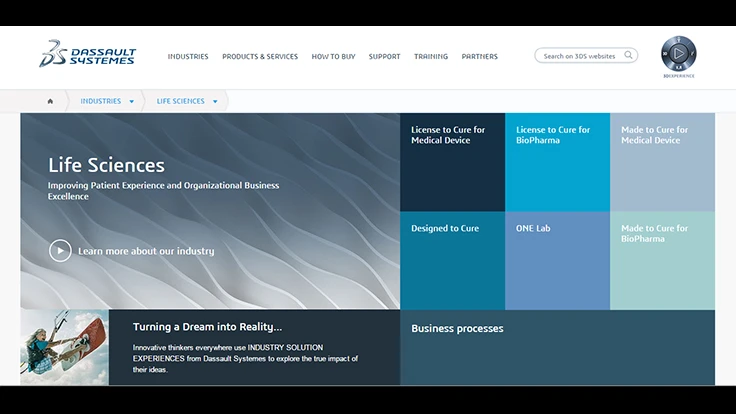The image size is (736, 414).
Task: Open the Support menu item
Action: pos(384,57)
